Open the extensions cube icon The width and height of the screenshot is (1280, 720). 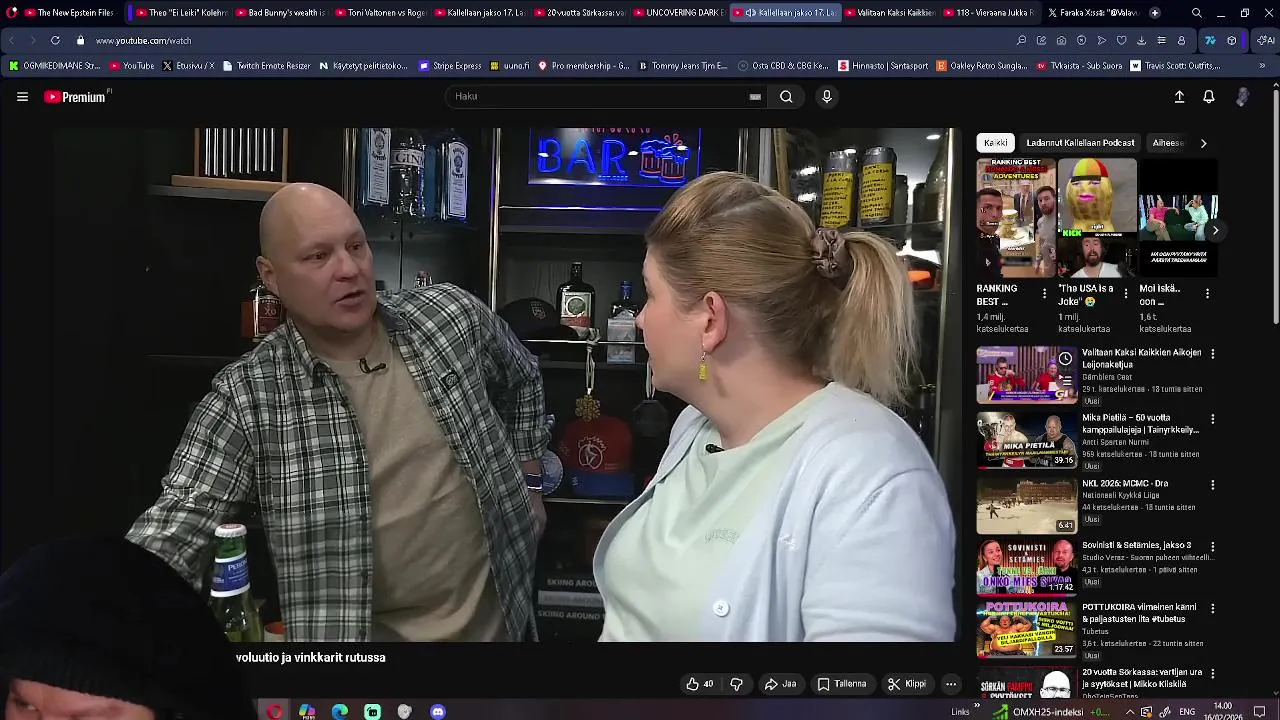pyautogui.click(x=1231, y=41)
